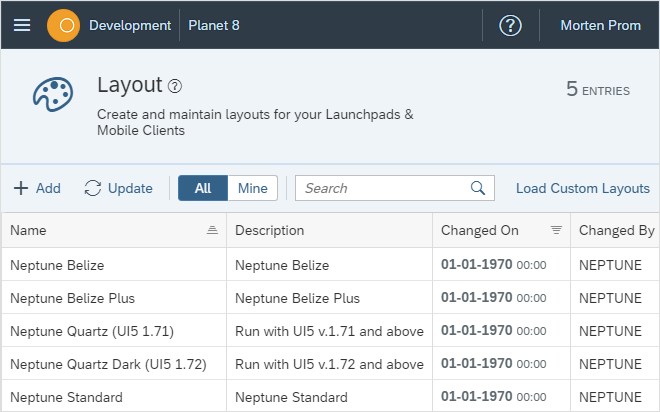Select Neptune Quartz (UI5 1.71) row name
Screen dimensions: 660x412
(x=92, y=331)
